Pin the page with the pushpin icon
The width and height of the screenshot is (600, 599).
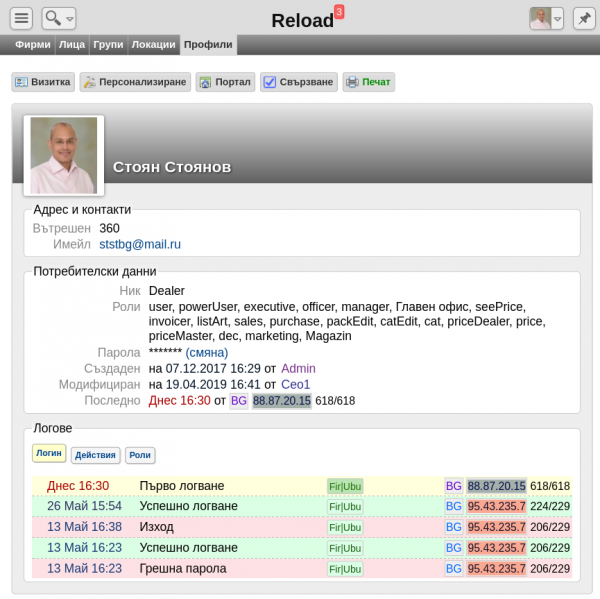(582, 19)
